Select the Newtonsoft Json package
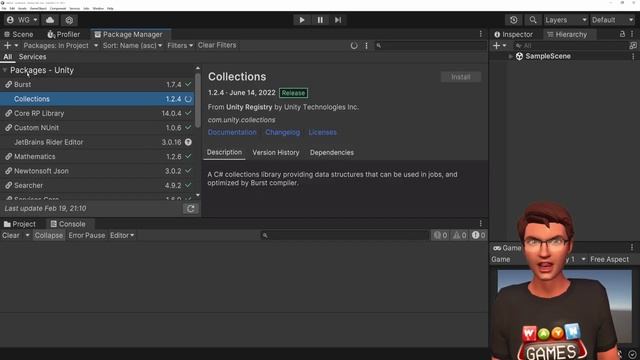 (x=97, y=171)
